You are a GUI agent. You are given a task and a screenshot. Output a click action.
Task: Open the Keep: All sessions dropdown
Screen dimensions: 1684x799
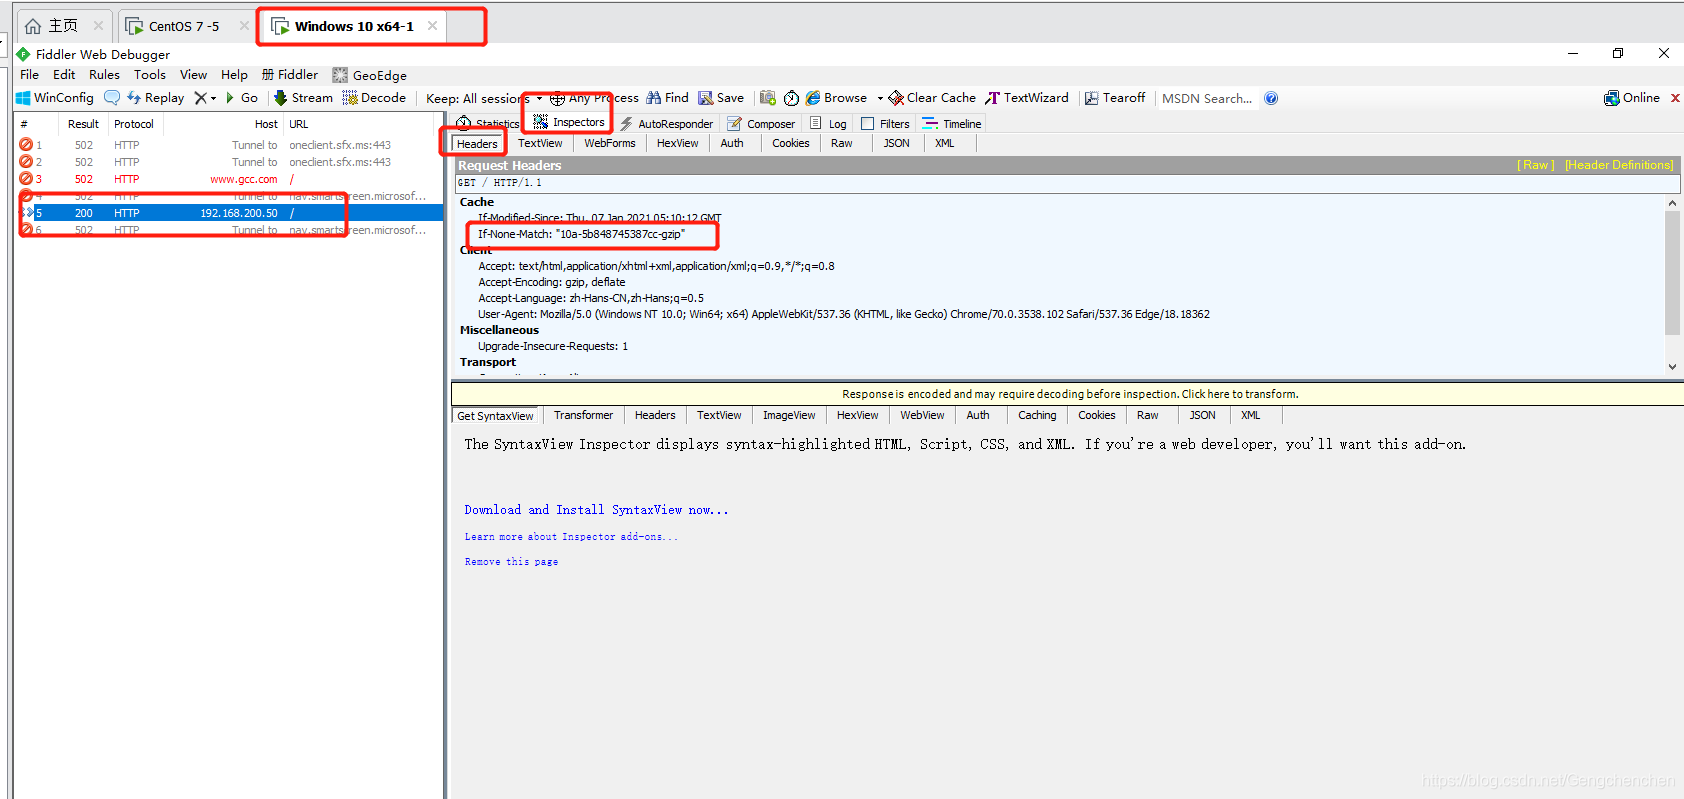click(x=484, y=99)
